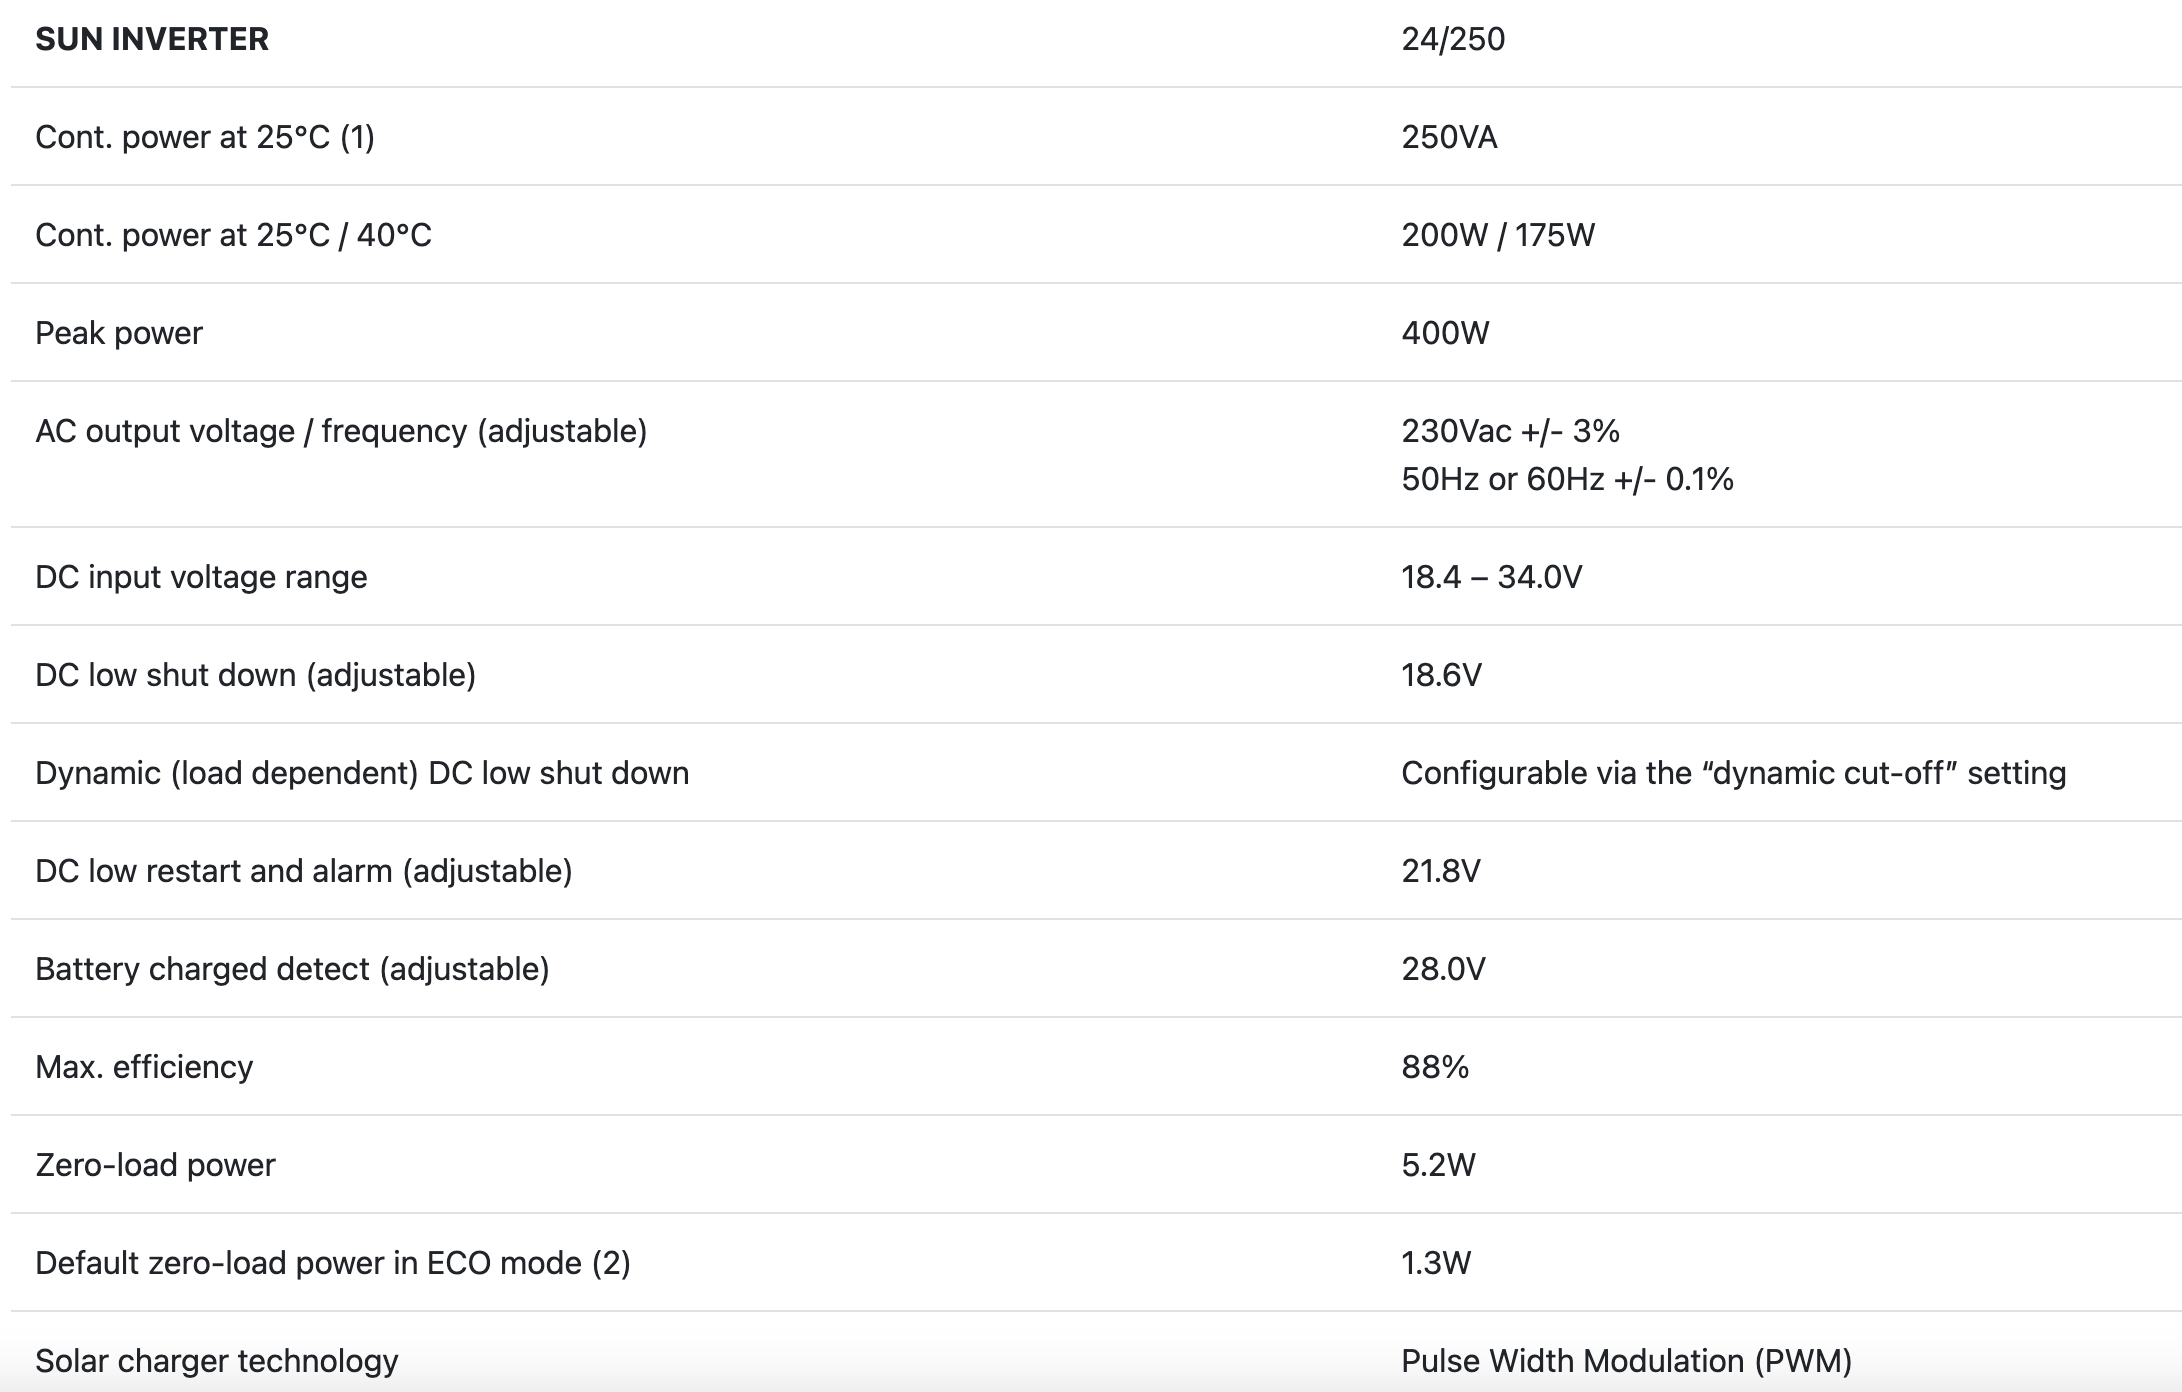Select the 200W / 175W value
This screenshot has width=2182, height=1392.
(x=1497, y=235)
